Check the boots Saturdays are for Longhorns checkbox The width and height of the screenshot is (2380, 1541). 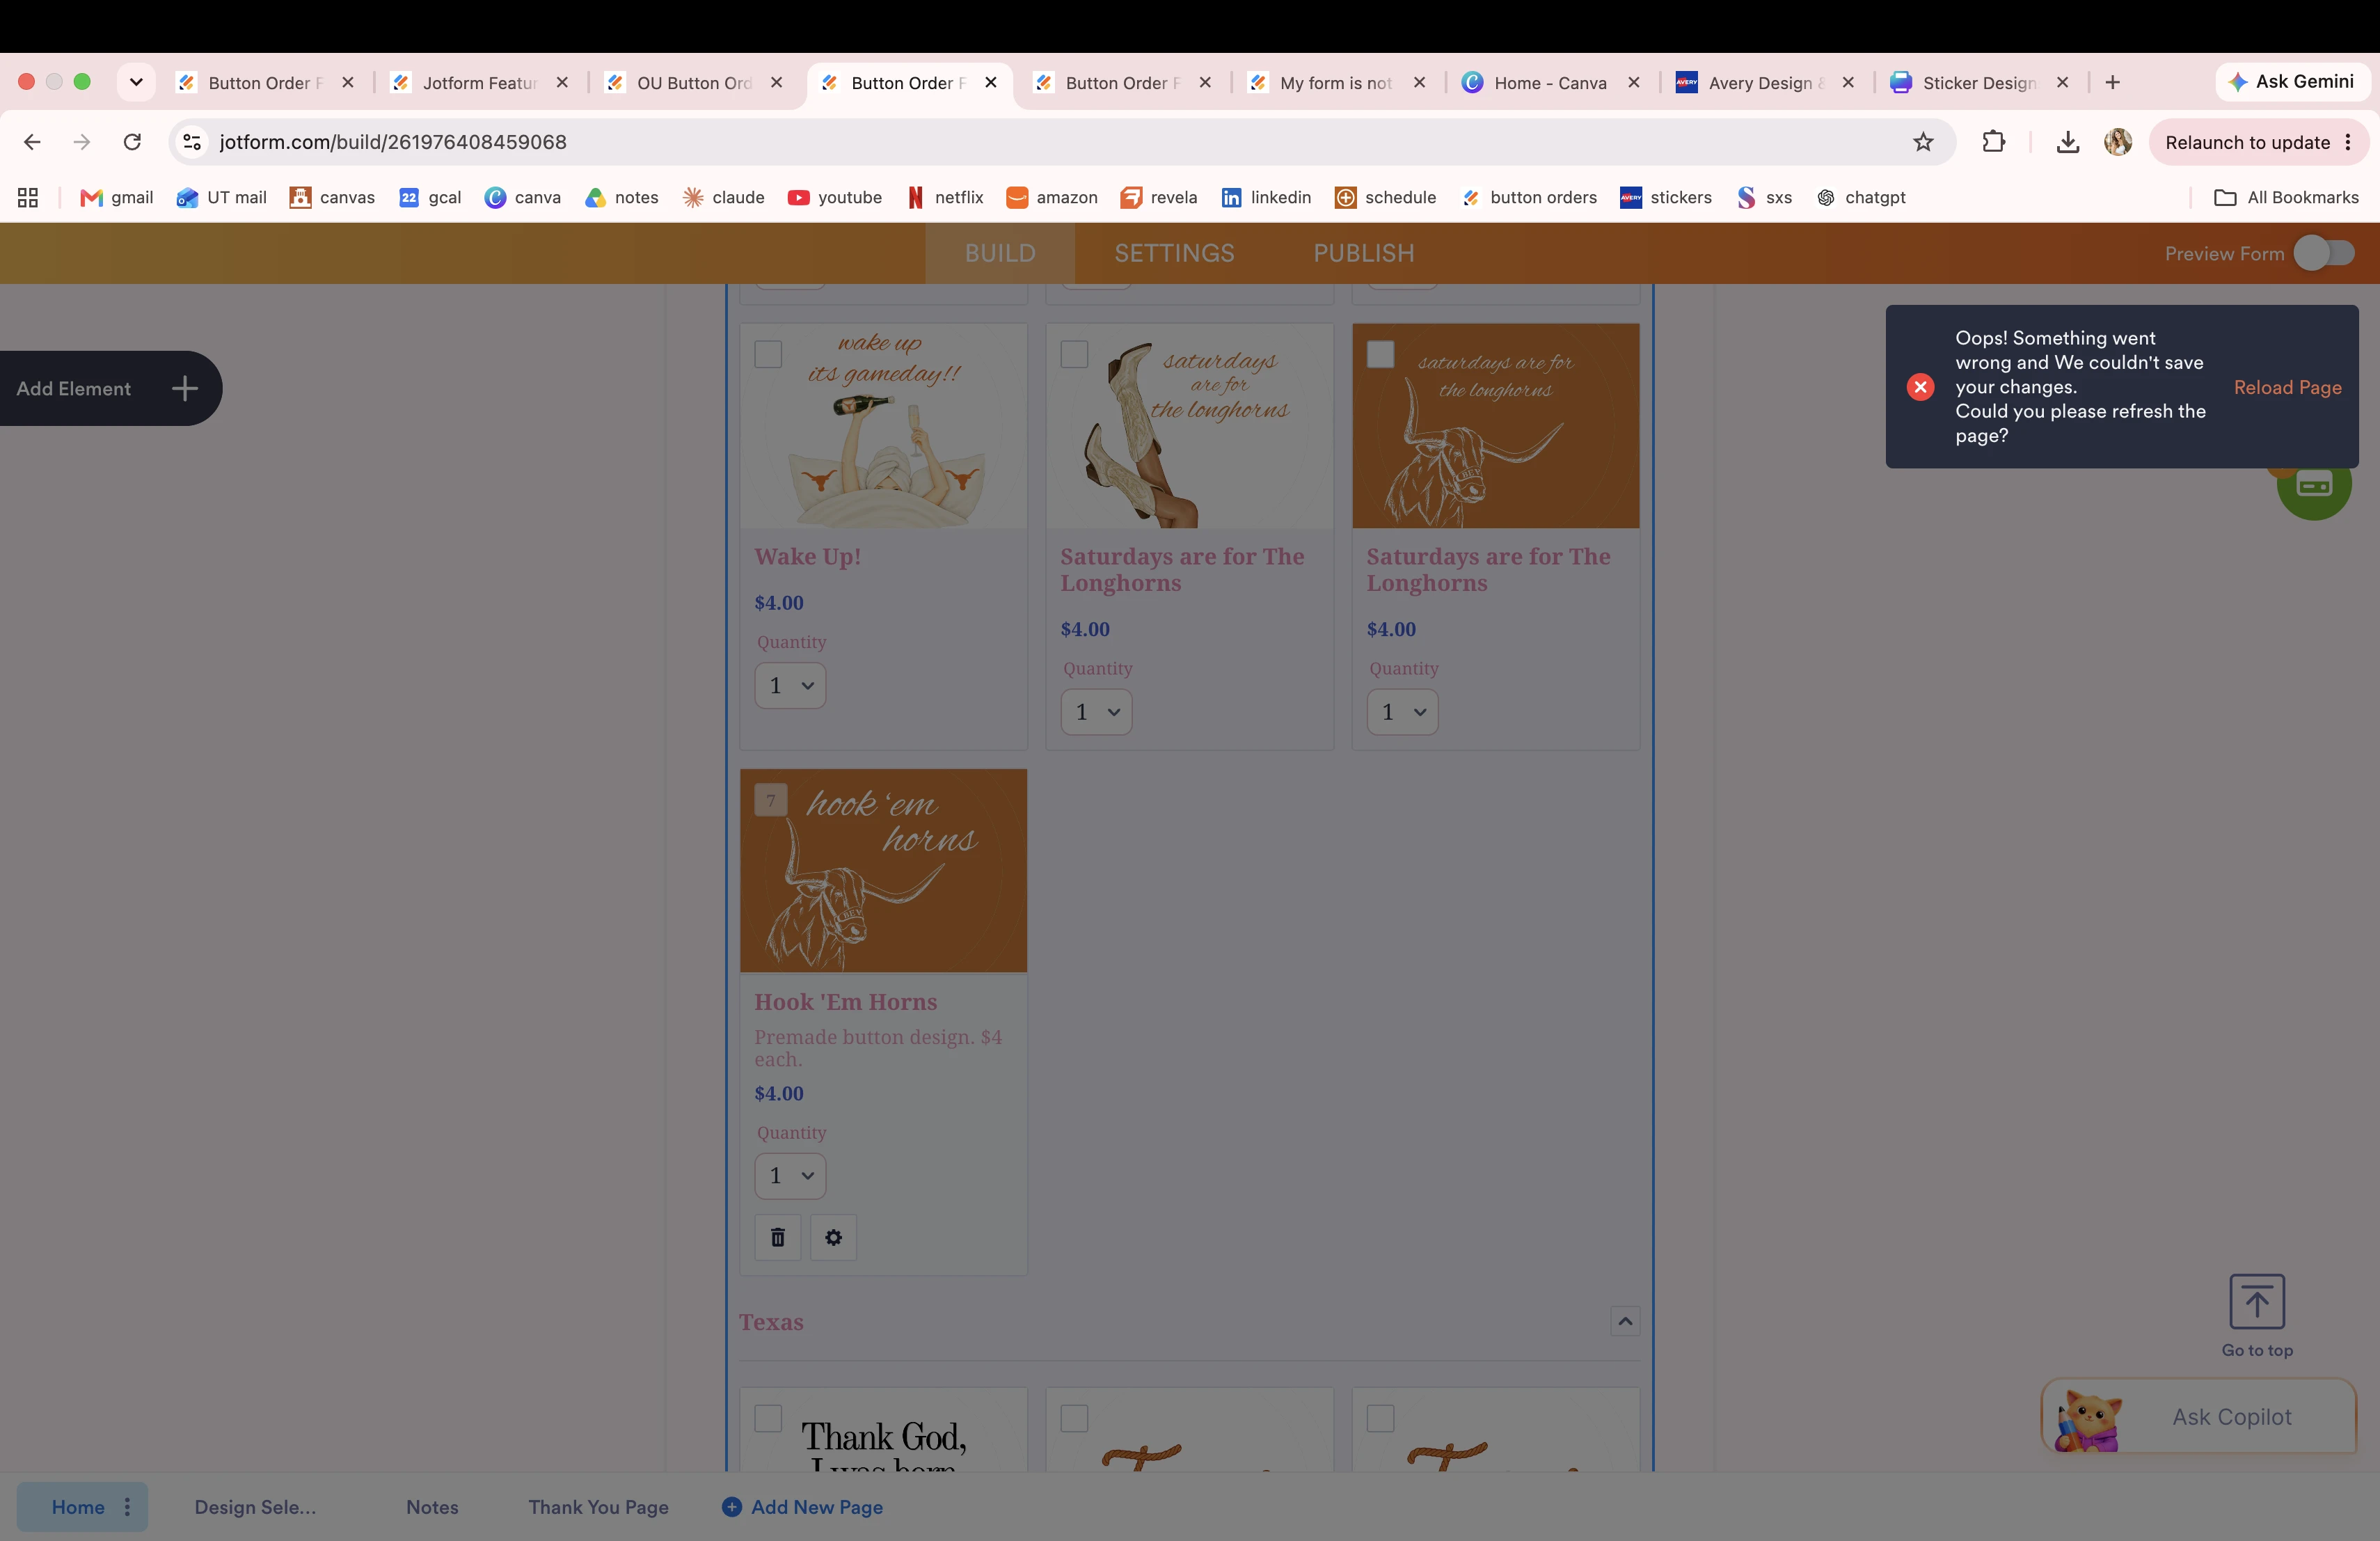click(1074, 355)
